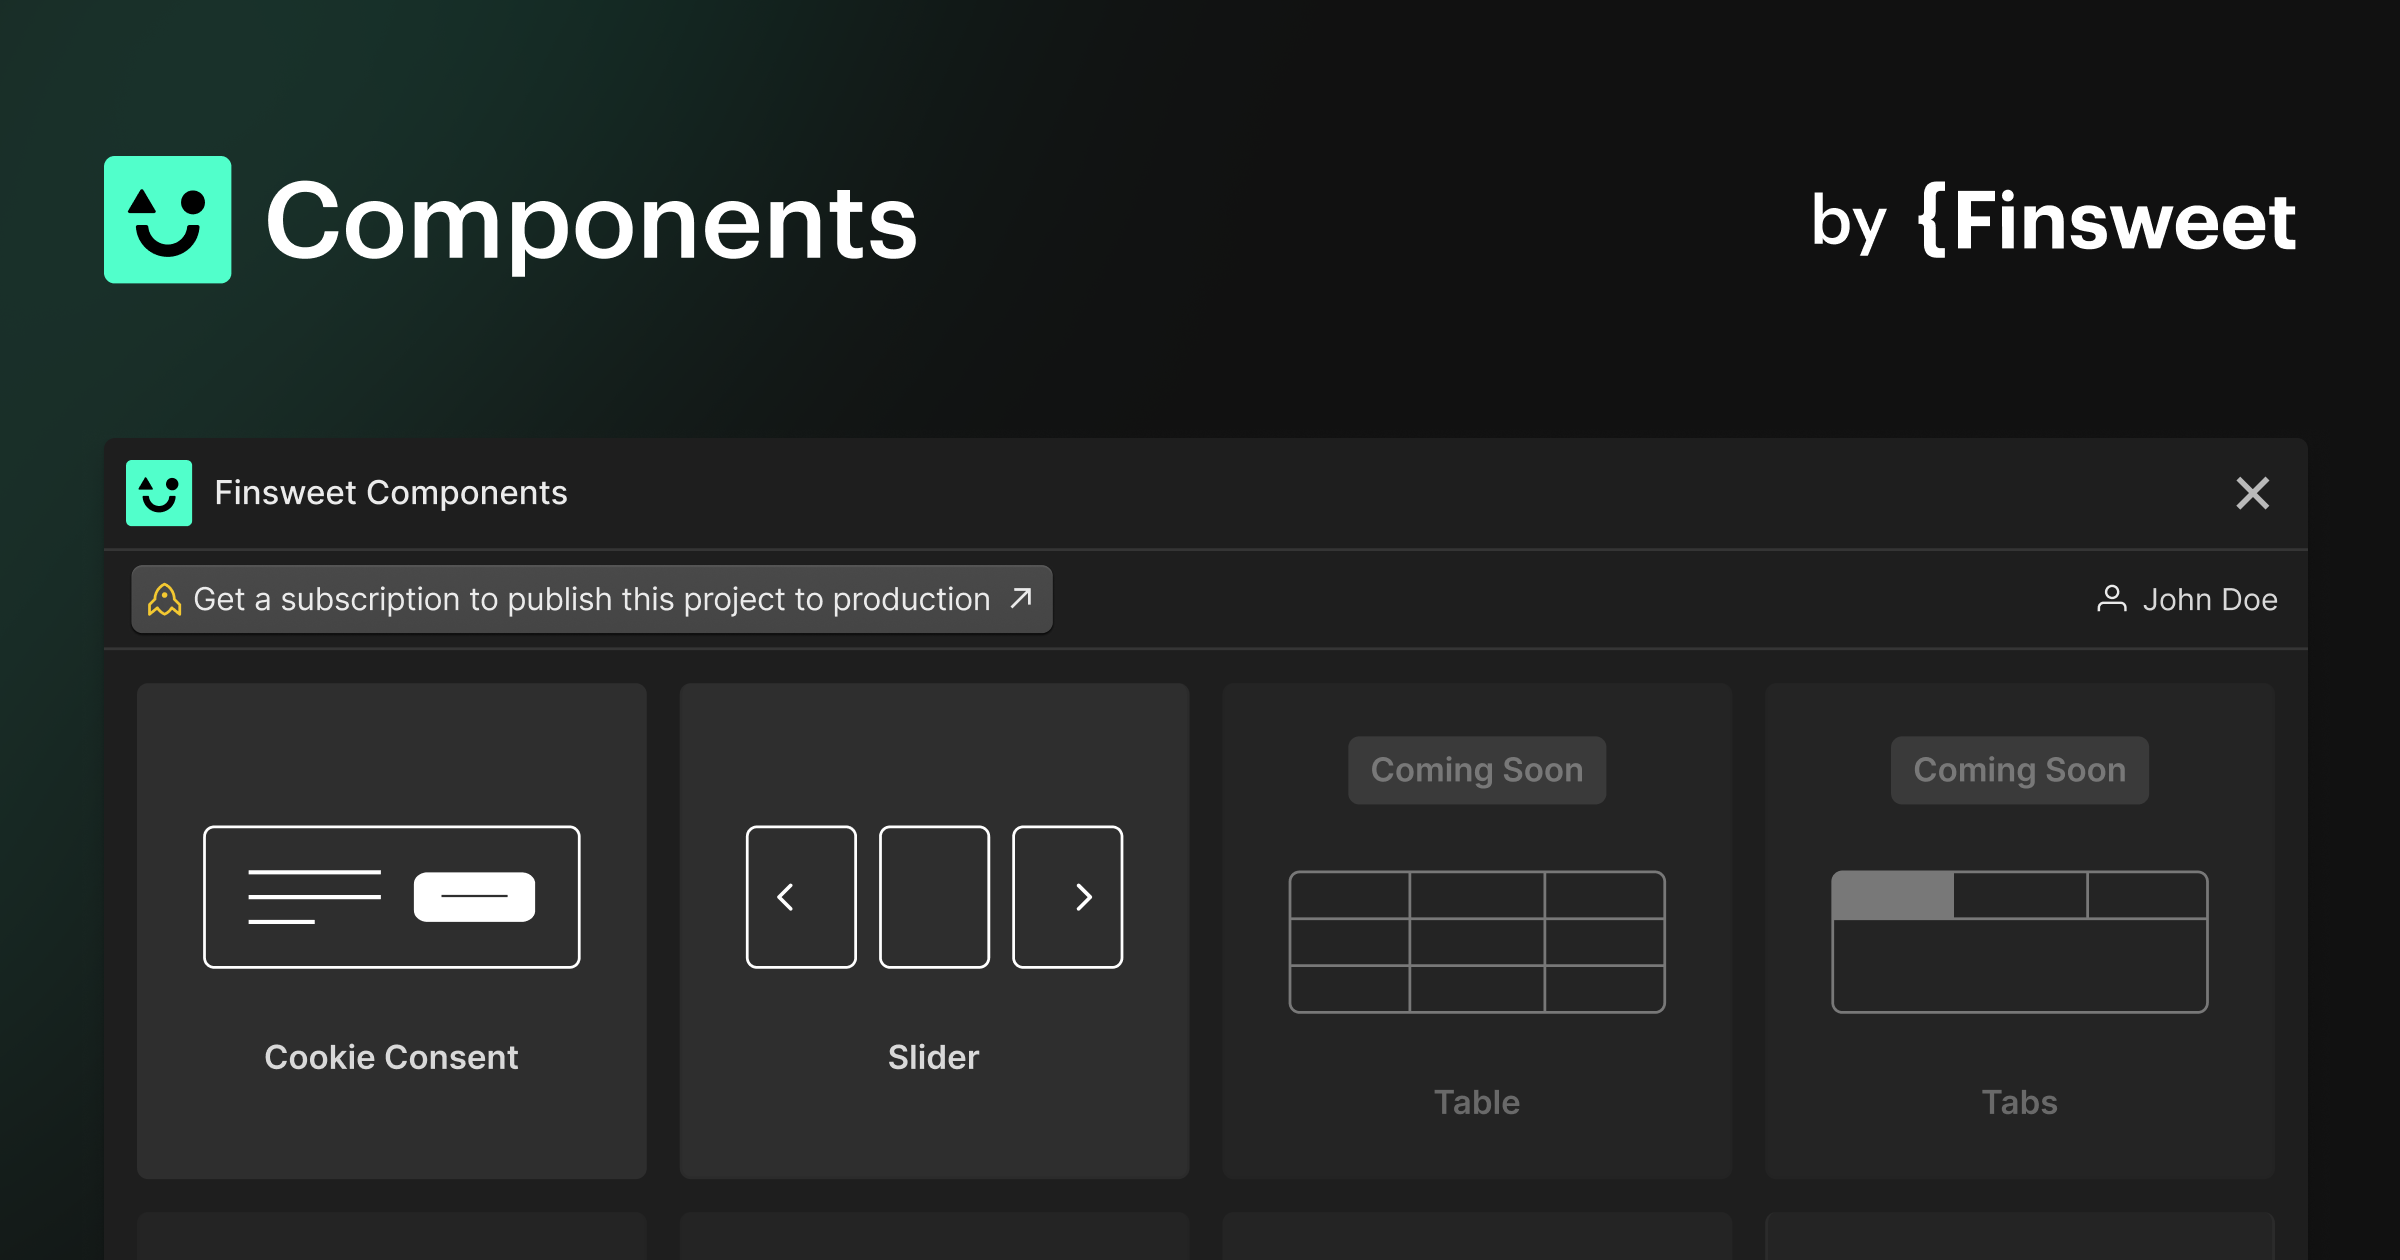Click the Coming Soon badge above Table

pos(1477,770)
